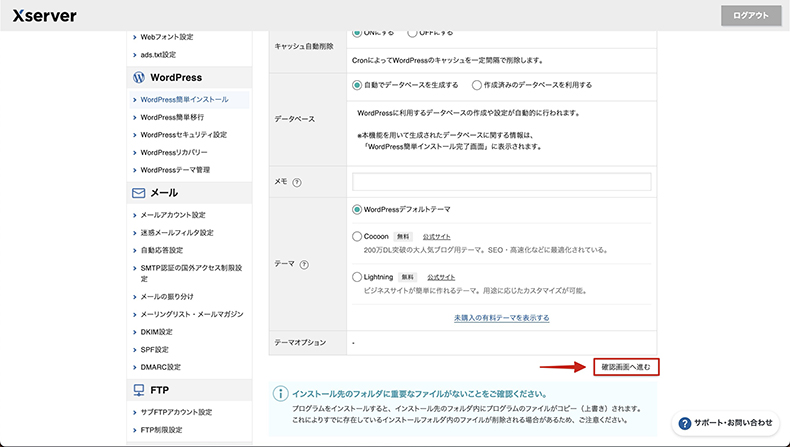Open DMARC設定 menu item
Viewport: 790px width, 447px height.
pyautogui.click(x=160, y=367)
